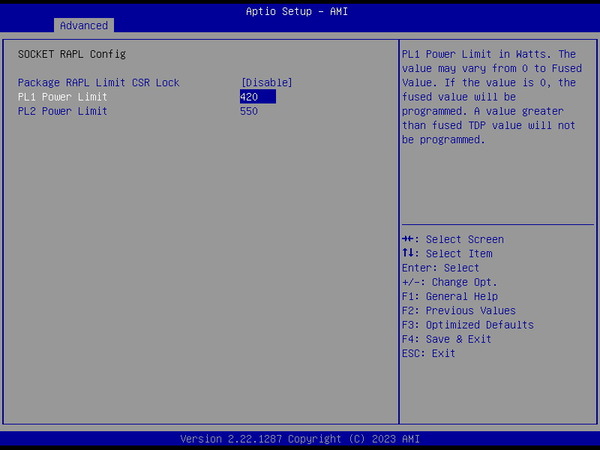Select the Package RAPL Limit CSR Lock label
This screenshot has width=600, height=450.
(98, 83)
